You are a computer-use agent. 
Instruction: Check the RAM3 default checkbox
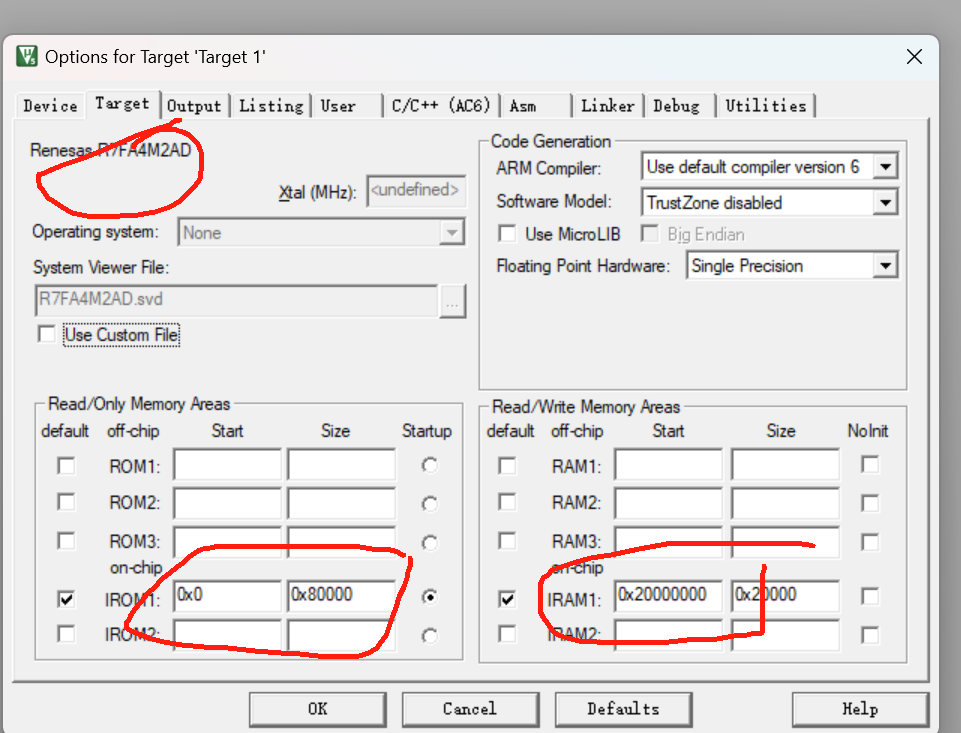pos(507,541)
